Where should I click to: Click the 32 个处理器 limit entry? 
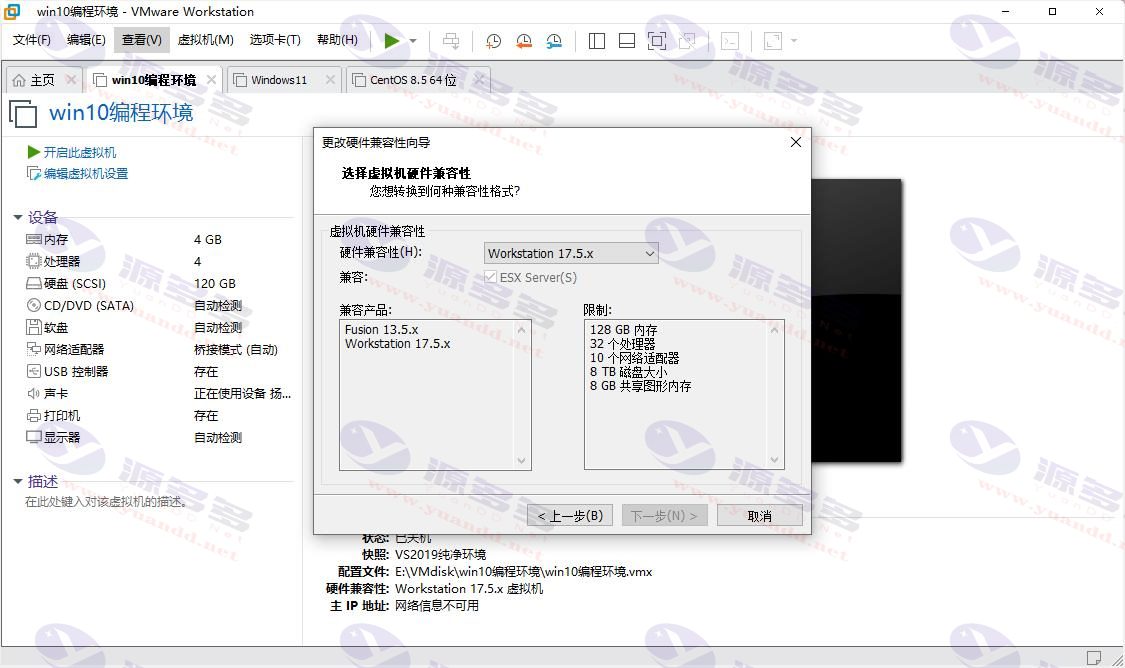click(x=623, y=344)
